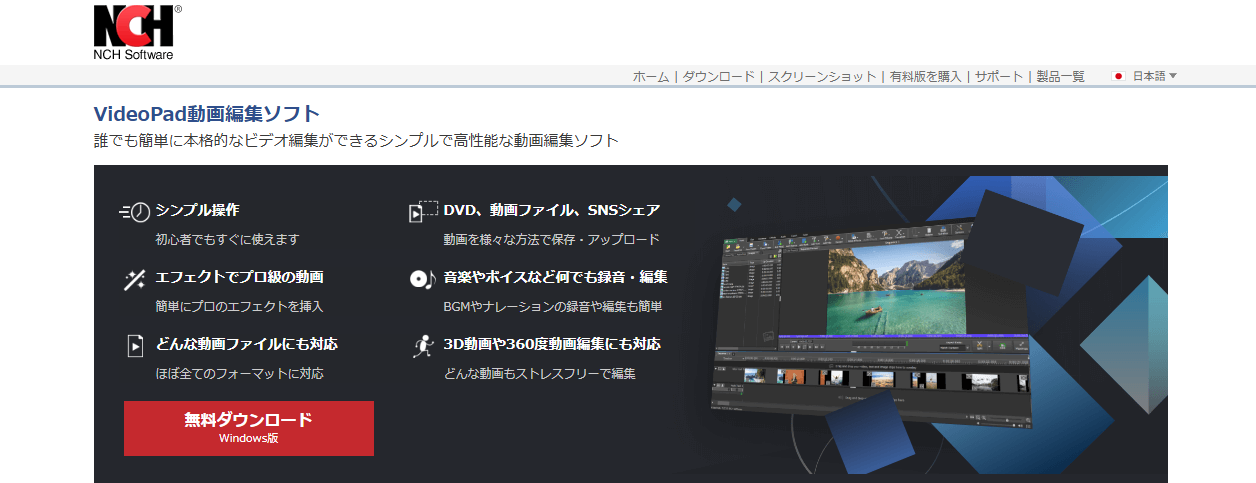Click the エフェクトでプロ級の動画 title
Screen dimensions: 1256x483
pos(239,277)
